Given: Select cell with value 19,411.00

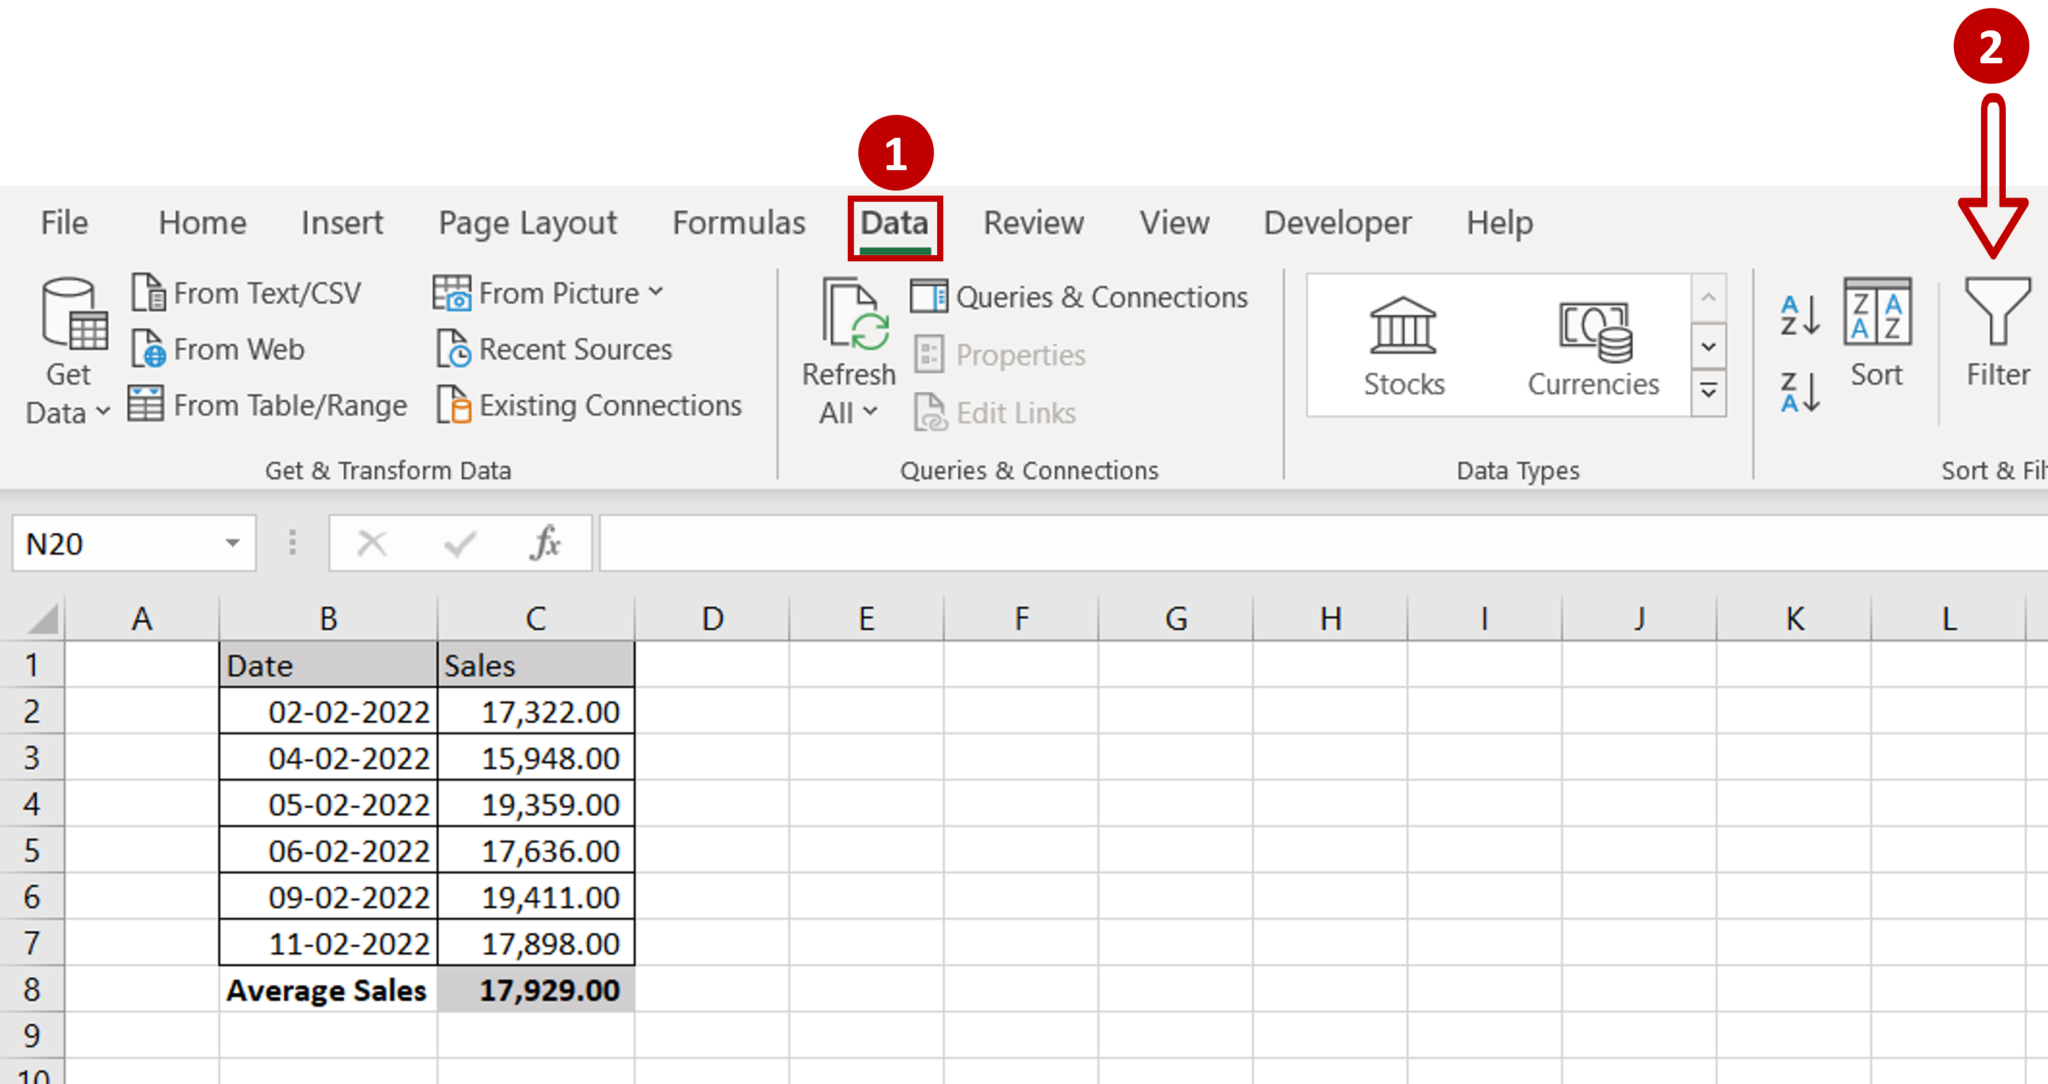Looking at the screenshot, I should [x=536, y=896].
